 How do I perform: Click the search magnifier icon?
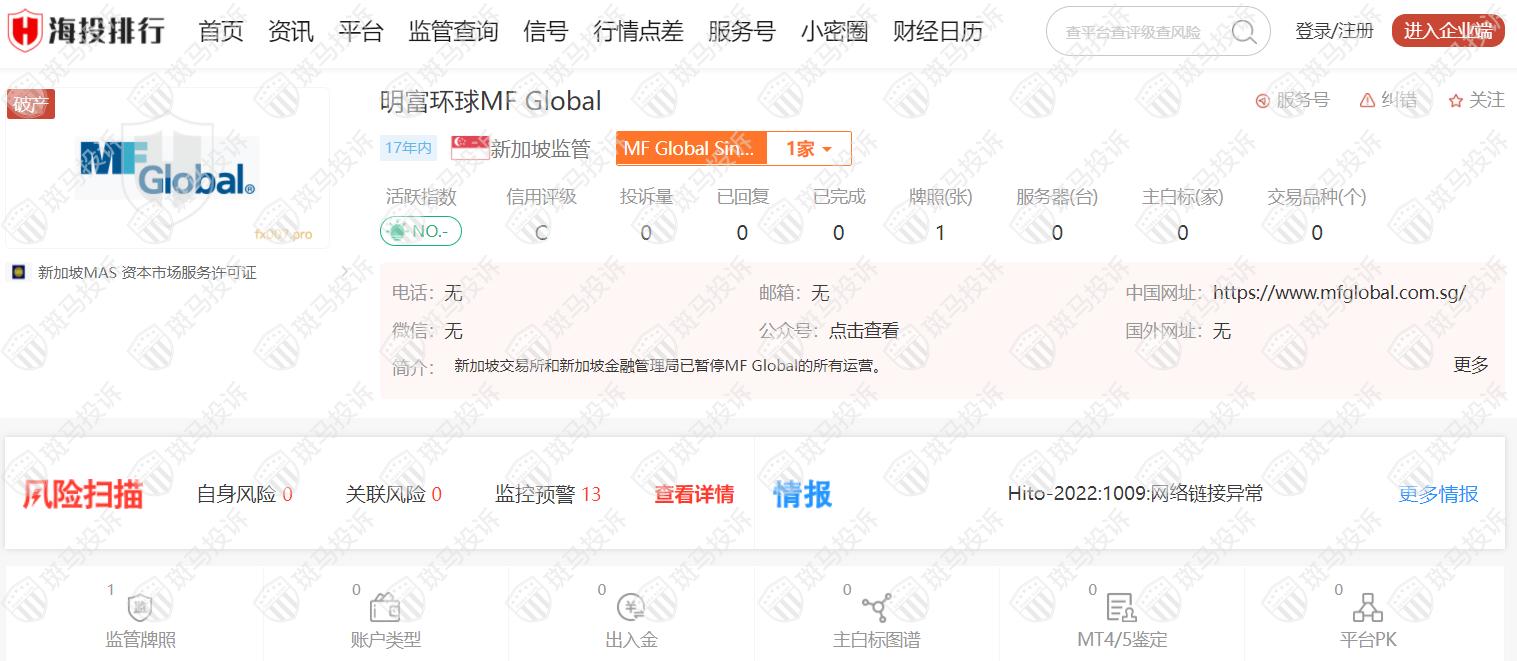click(1244, 32)
